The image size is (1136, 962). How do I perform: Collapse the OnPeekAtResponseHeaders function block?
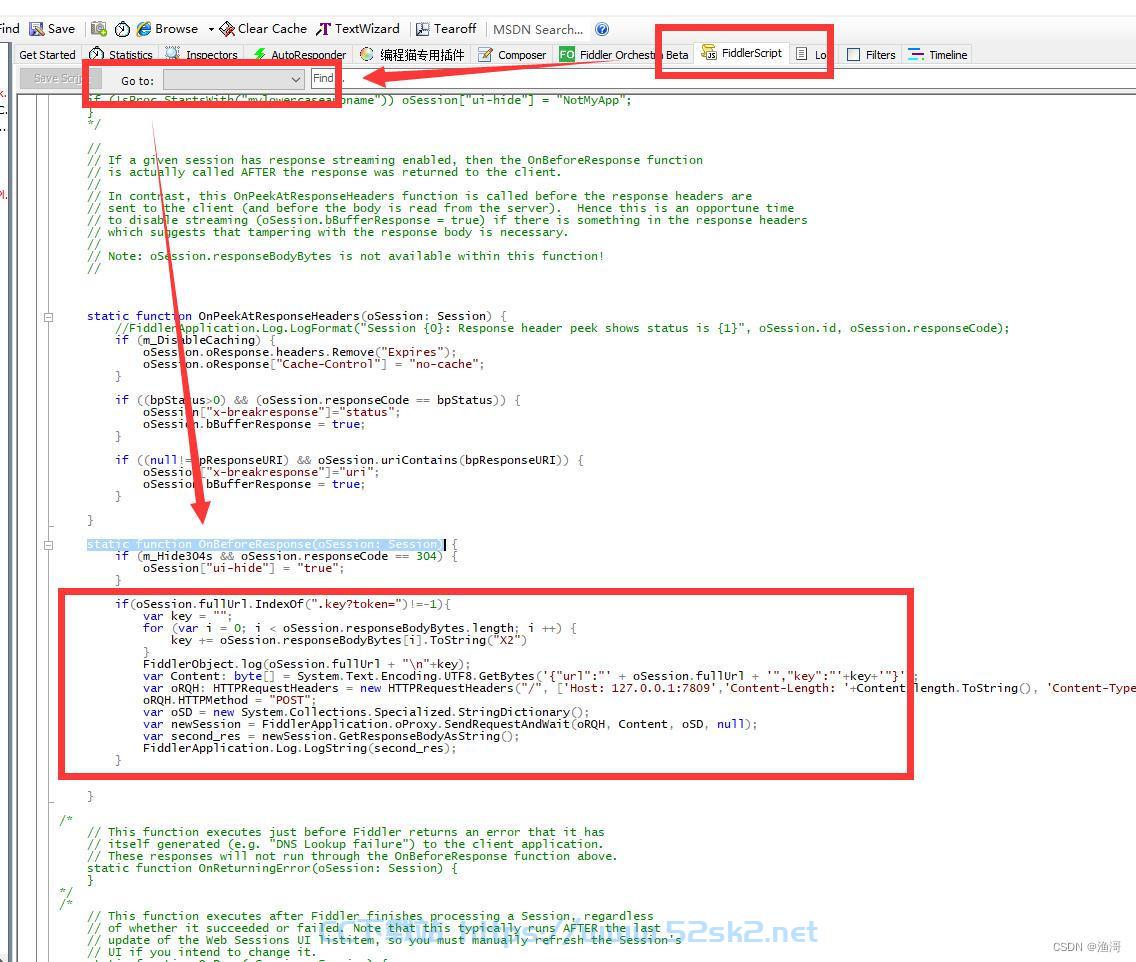(49, 317)
